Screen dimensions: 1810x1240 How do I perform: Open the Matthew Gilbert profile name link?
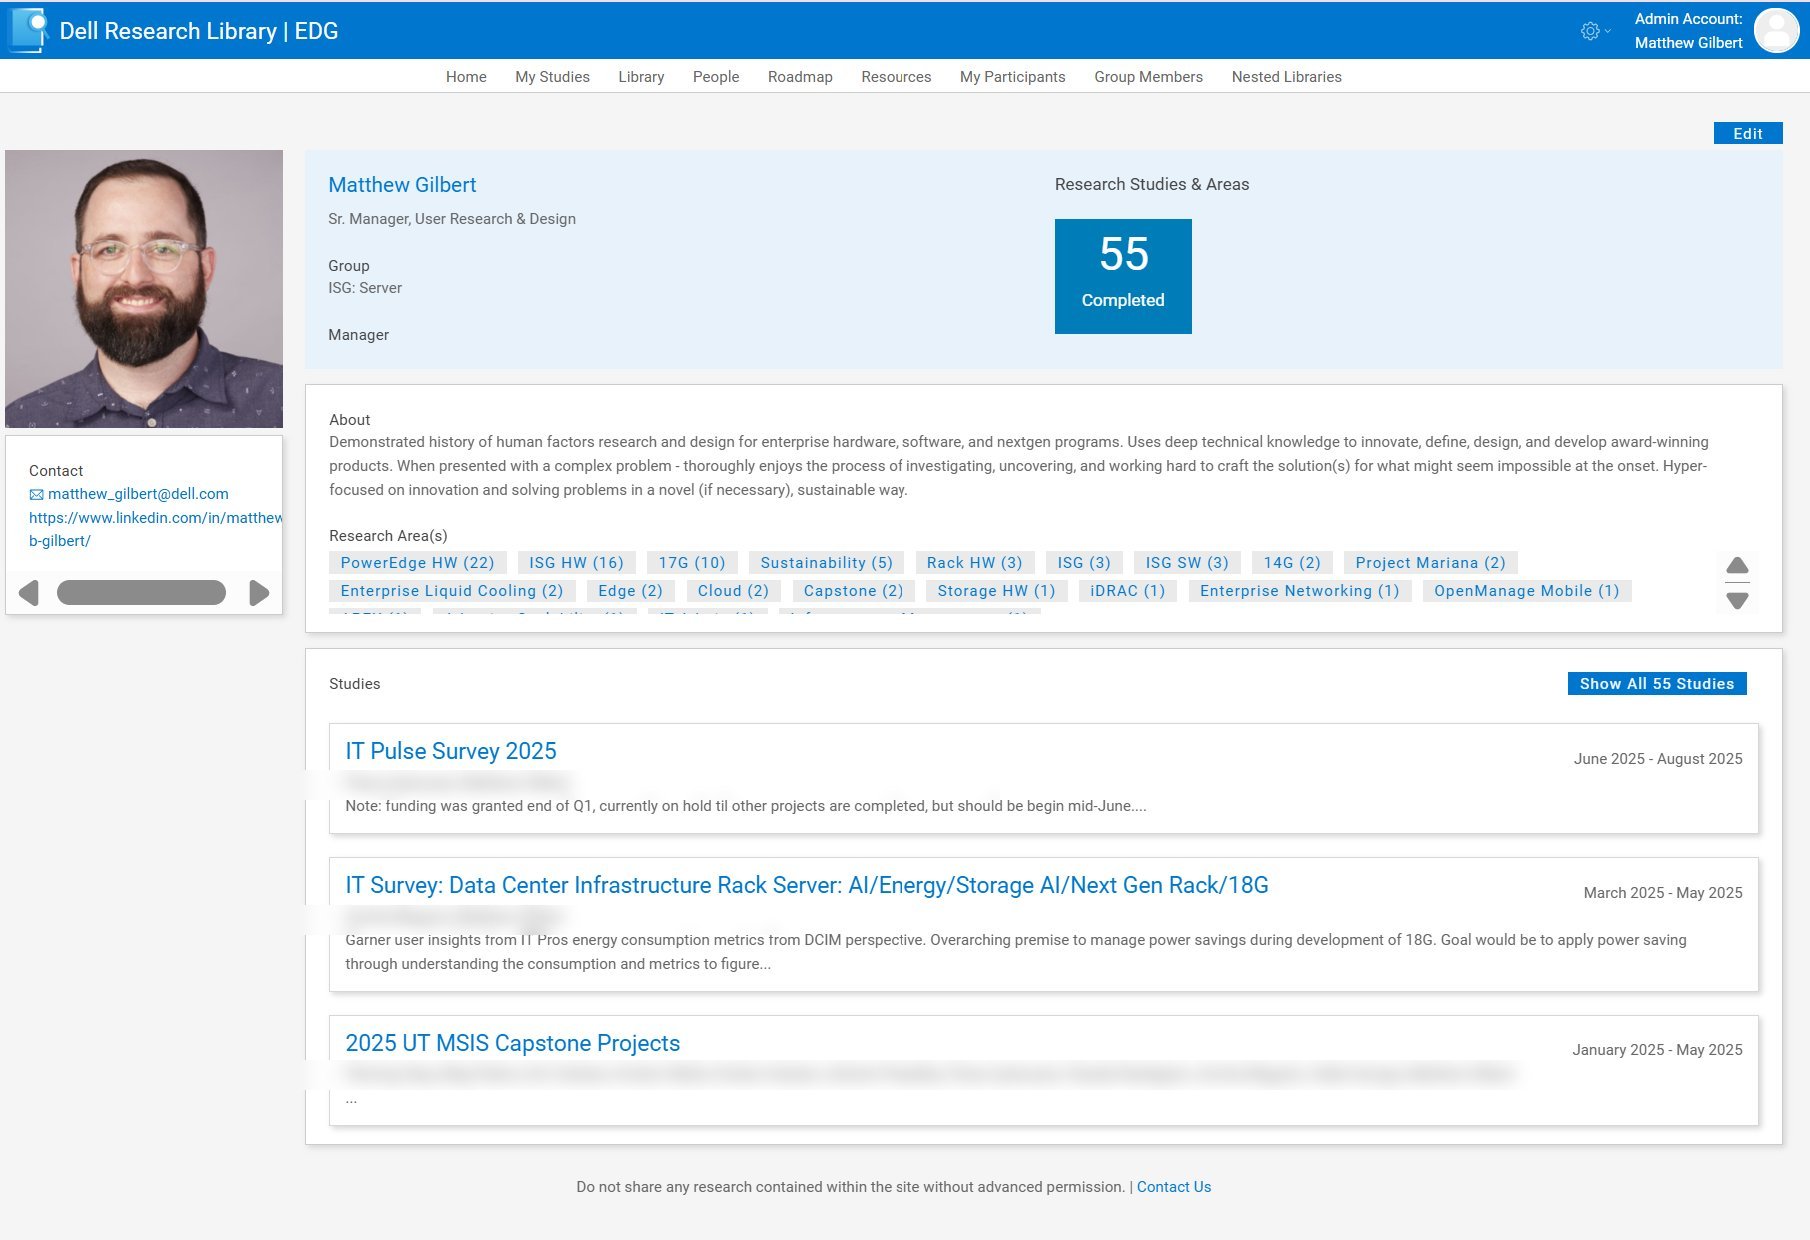click(x=402, y=185)
